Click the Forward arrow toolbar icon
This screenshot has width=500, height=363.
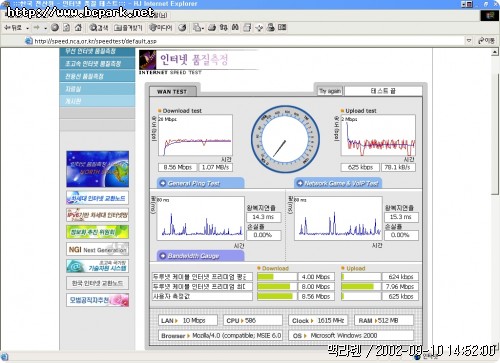click(x=37, y=28)
